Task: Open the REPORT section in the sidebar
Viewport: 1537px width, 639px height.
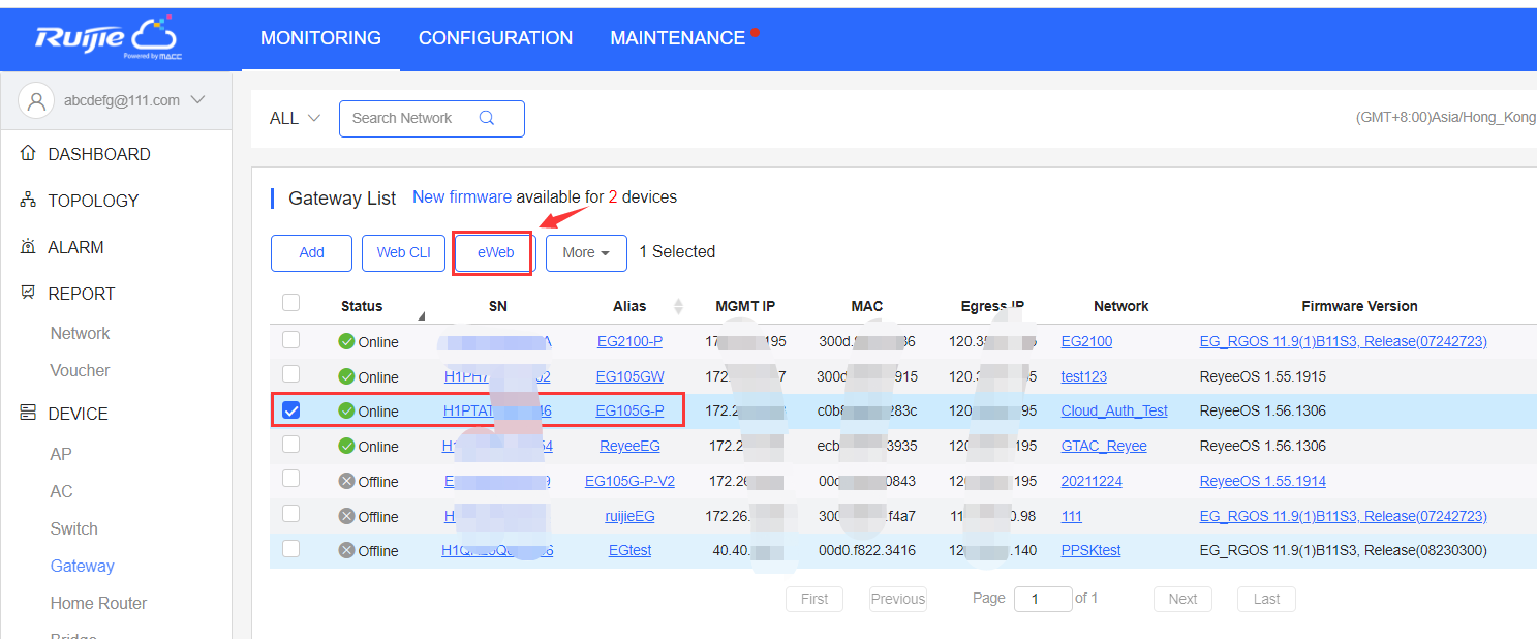Action: coord(82,293)
